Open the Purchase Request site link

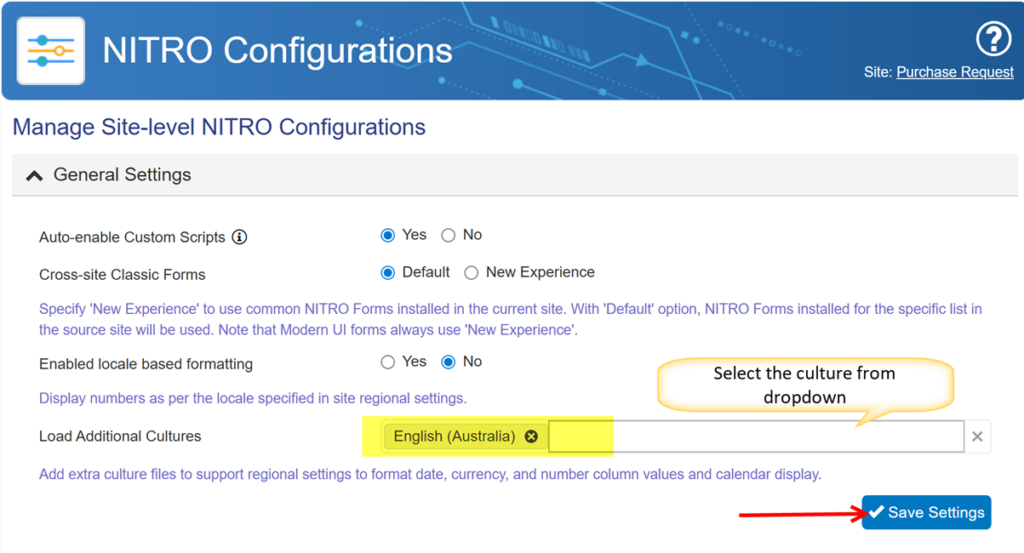[955, 72]
